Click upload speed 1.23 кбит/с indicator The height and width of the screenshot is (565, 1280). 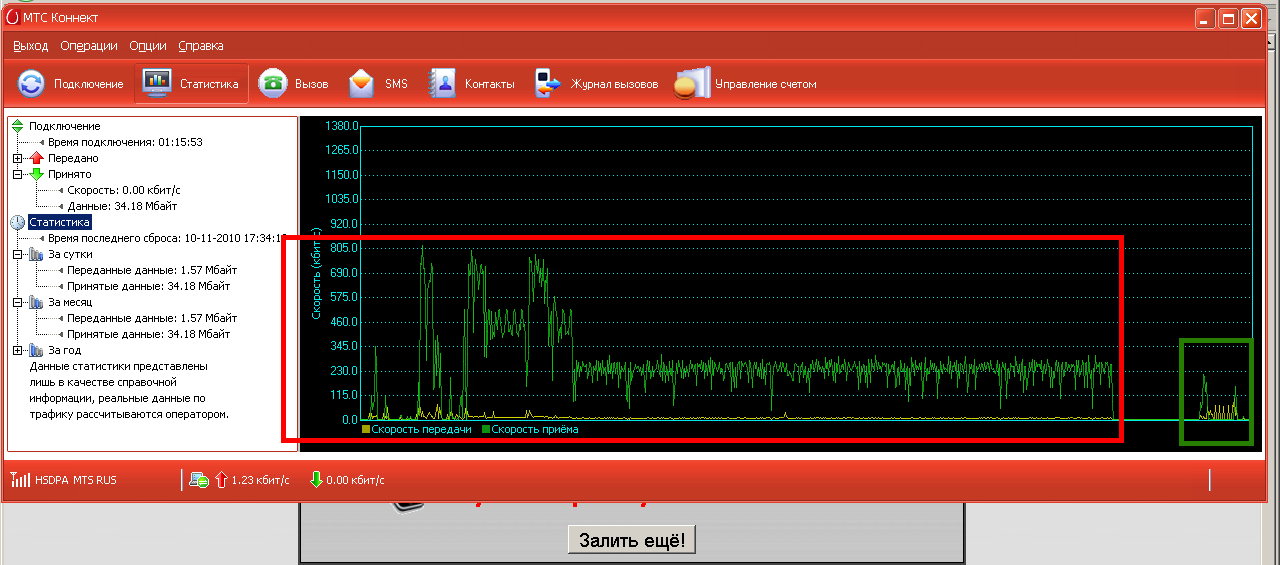(252, 480)
